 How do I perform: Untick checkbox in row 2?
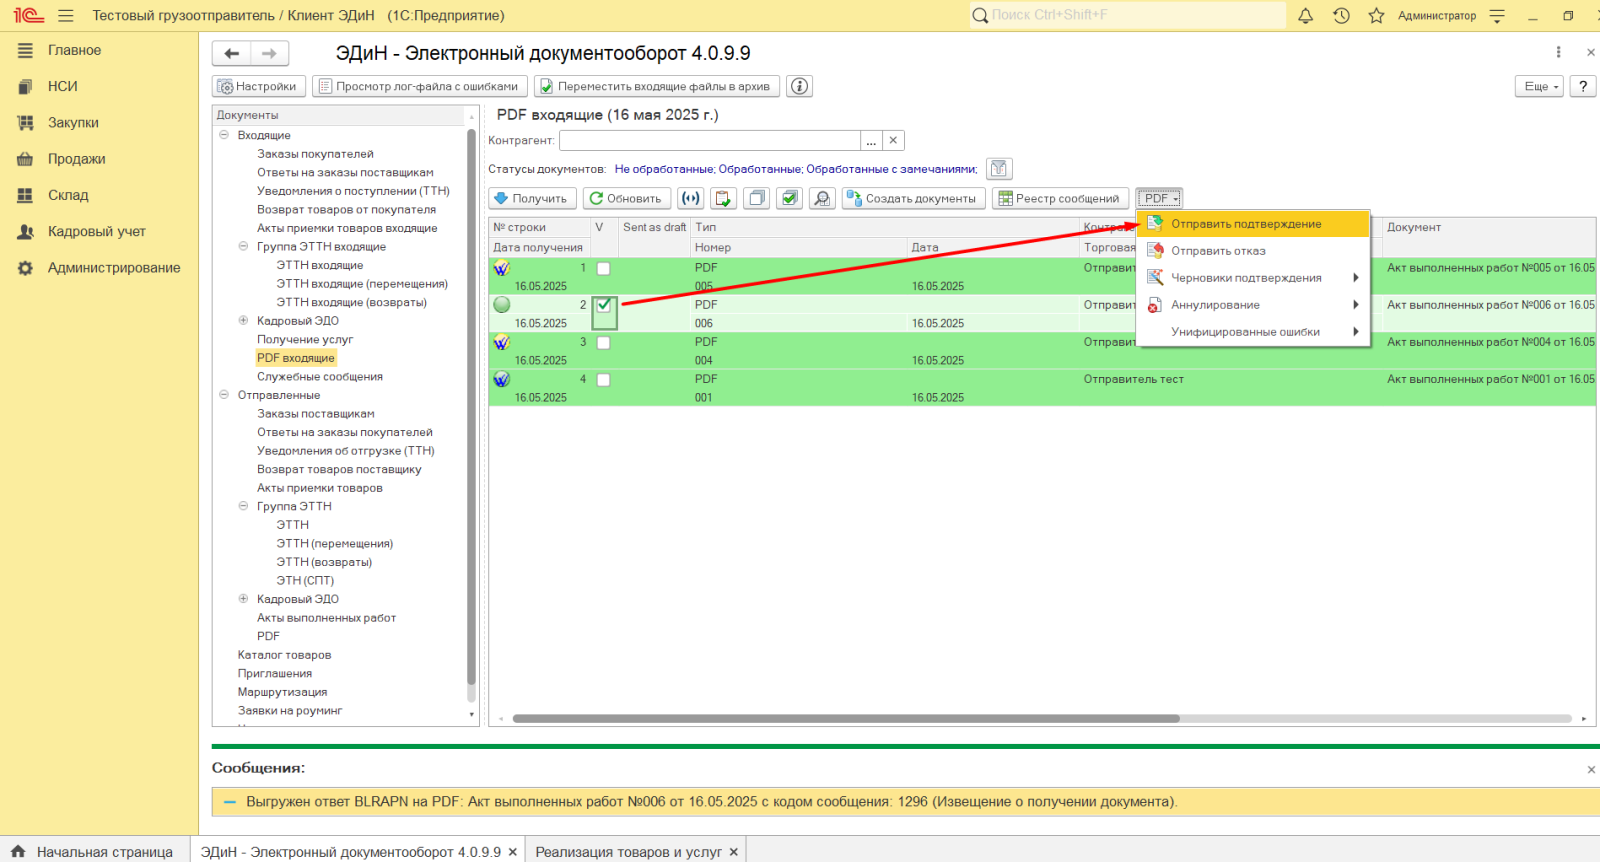coord(603,306)
